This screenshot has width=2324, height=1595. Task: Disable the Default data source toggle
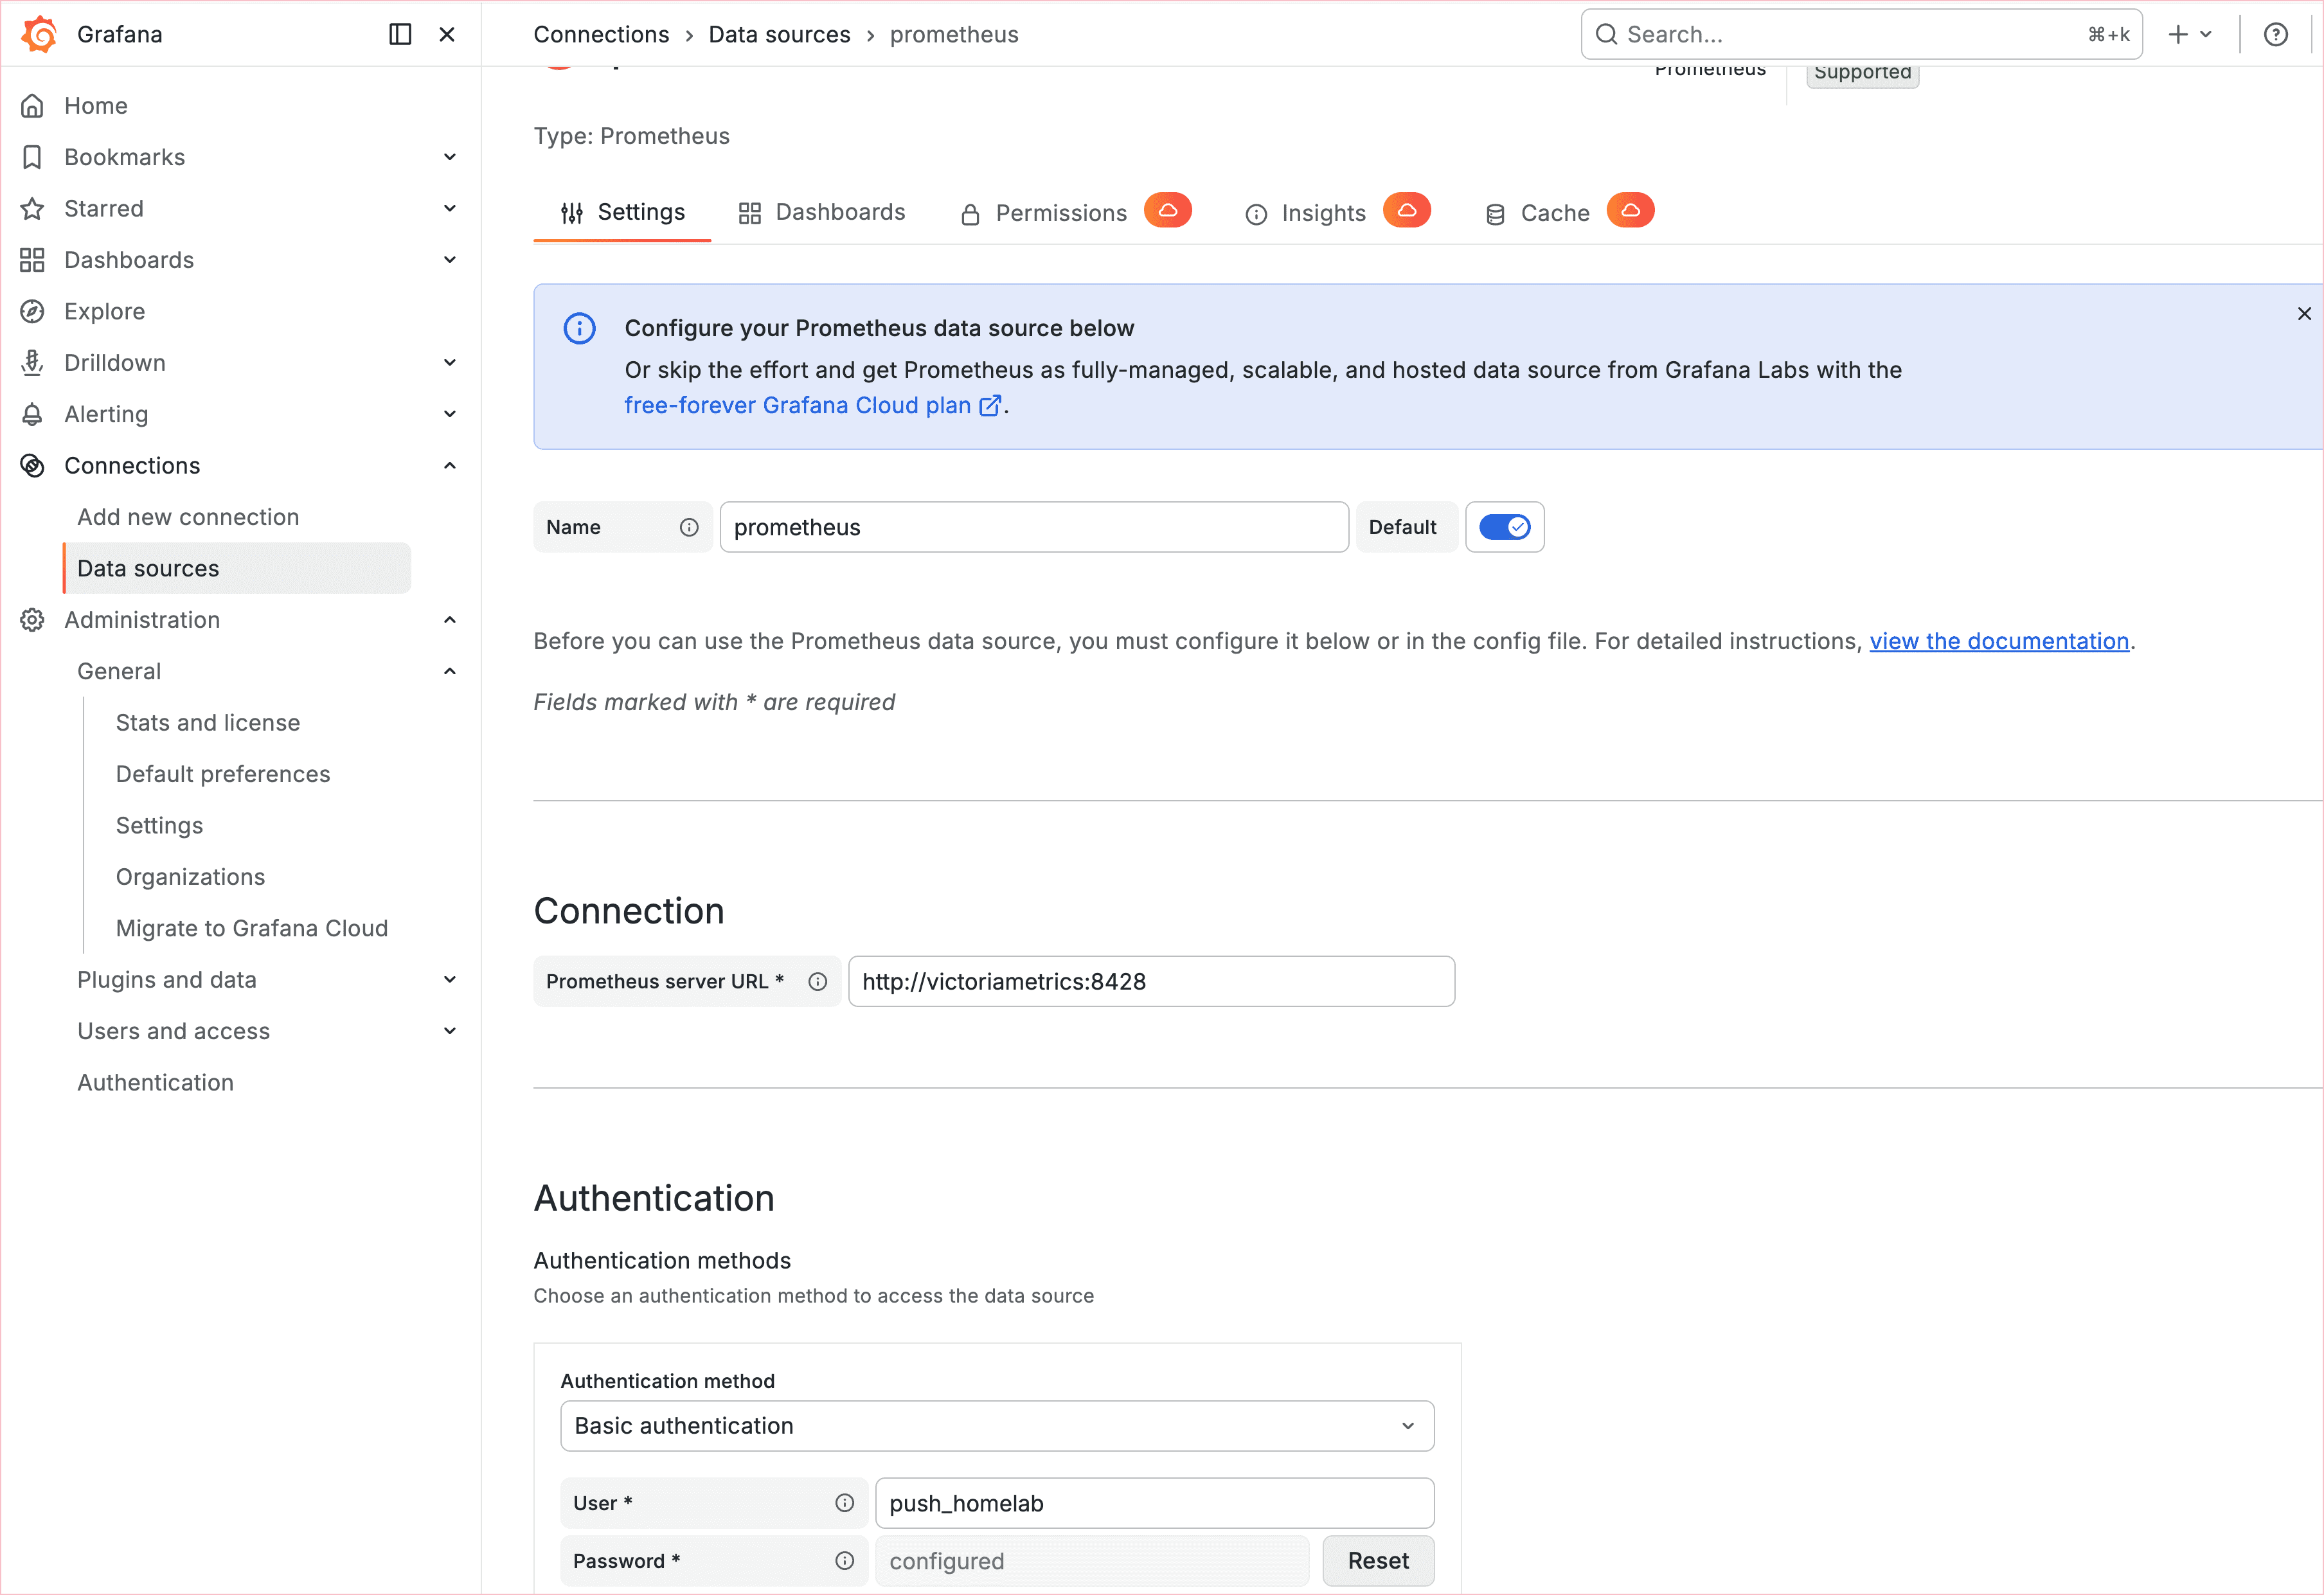click(1504, 527)
